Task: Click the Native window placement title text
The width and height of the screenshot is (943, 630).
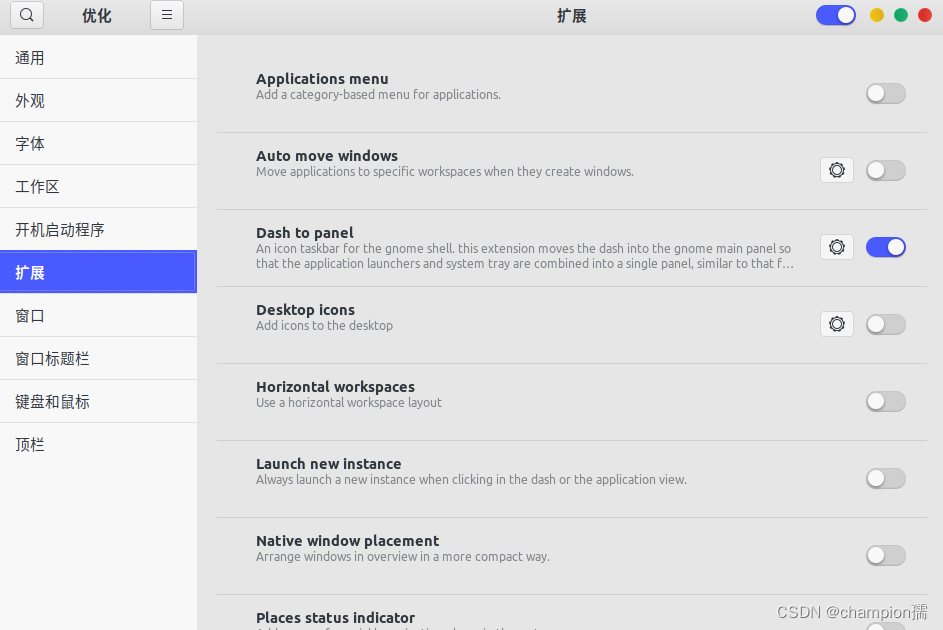Action: coord(348,540)
